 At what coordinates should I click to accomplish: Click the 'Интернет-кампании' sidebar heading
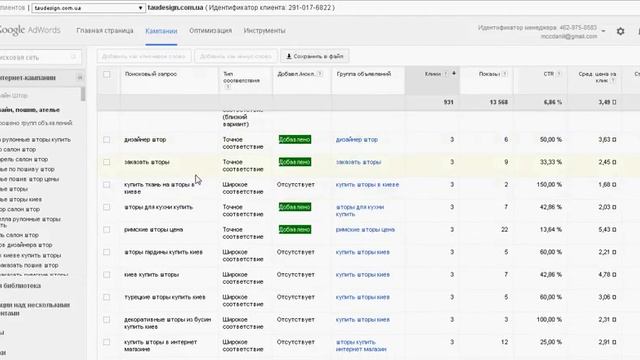(x=28, y=78)
